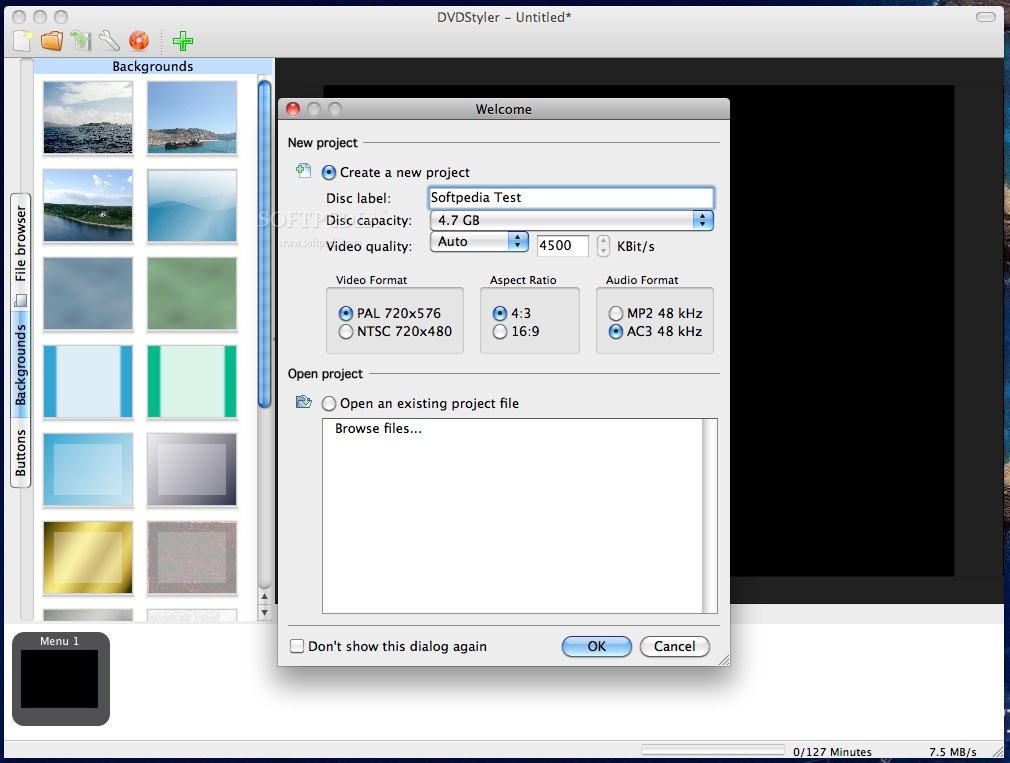Click the Disc label text field
The width and height of the screenshot is (1010, 763).
tap(571, 198)
